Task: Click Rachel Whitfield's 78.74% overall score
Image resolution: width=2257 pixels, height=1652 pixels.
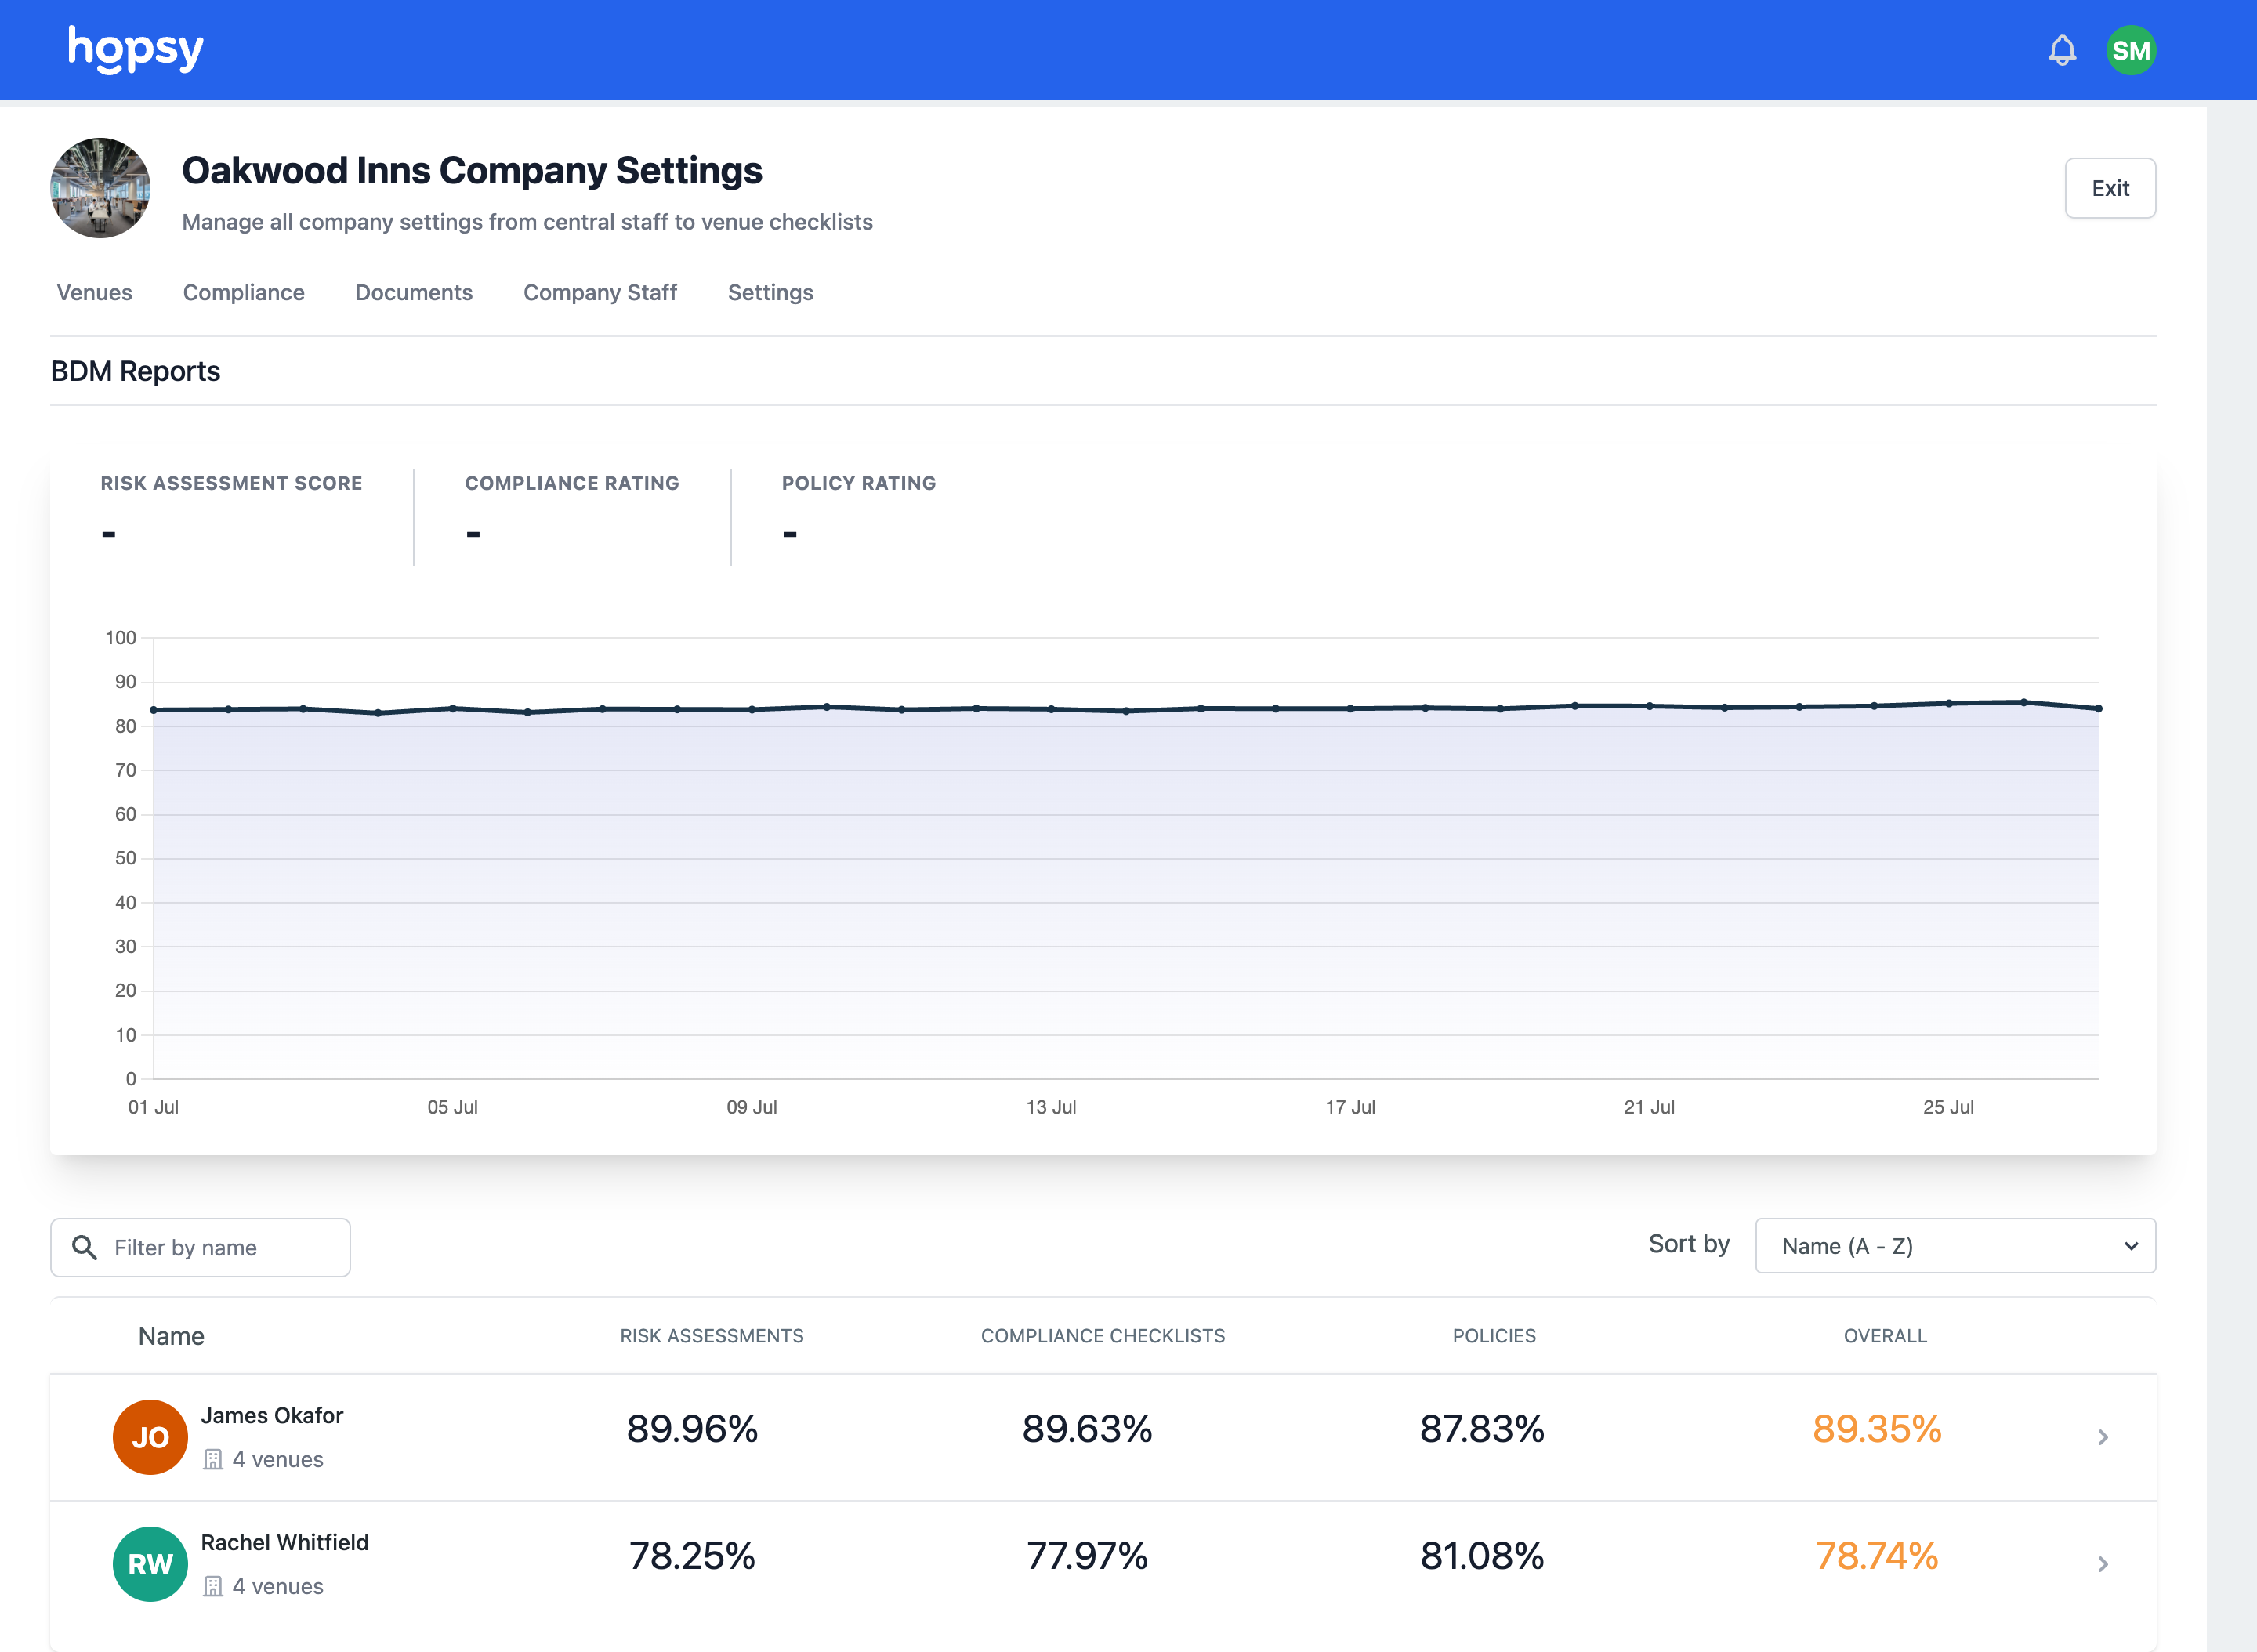Action: [1877, 1556]
